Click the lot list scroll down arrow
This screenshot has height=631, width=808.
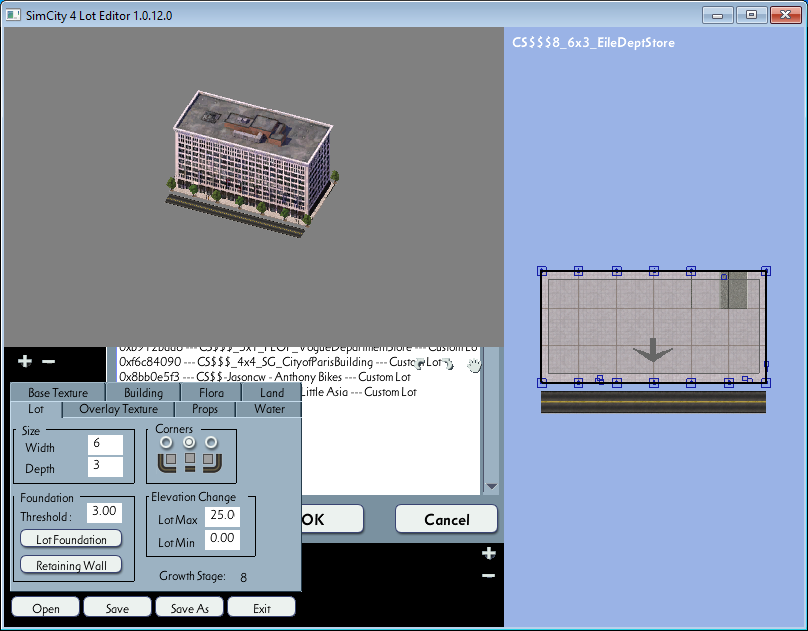[x=492, y=487]
